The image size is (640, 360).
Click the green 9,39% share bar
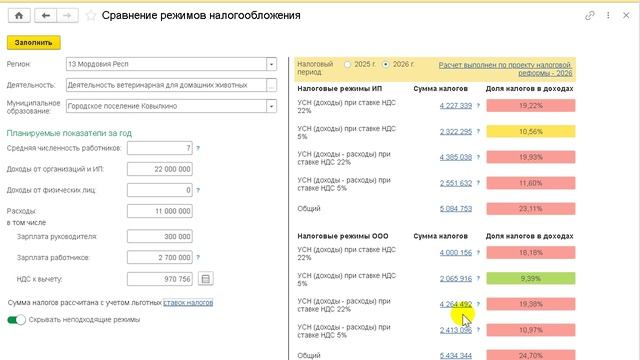click(x=531, y=278)
